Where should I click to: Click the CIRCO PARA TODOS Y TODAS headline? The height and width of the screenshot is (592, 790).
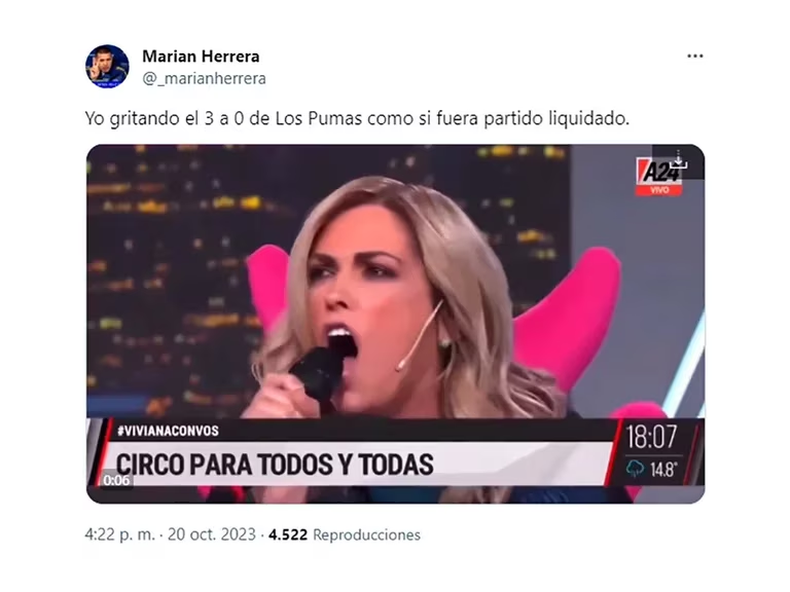coord(275,465)
